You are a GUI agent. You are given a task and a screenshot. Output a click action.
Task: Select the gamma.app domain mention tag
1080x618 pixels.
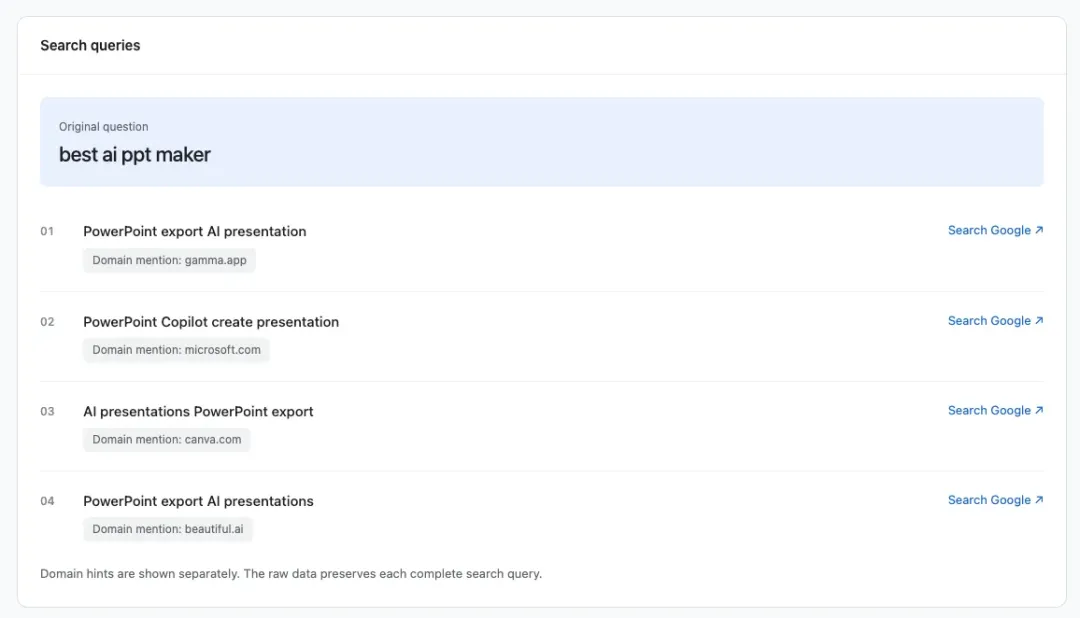(169, 260)
